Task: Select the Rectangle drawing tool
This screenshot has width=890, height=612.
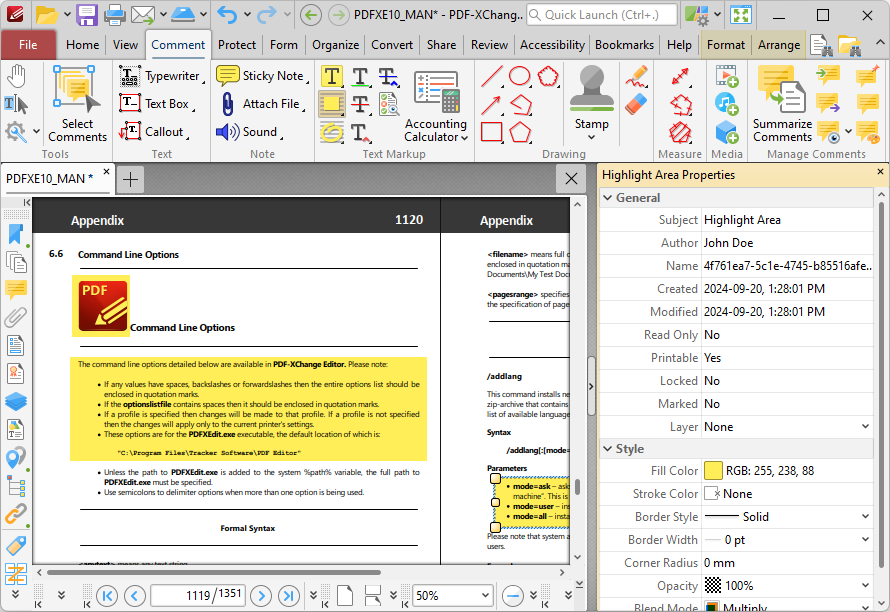Action: click(x=492, y=132)
